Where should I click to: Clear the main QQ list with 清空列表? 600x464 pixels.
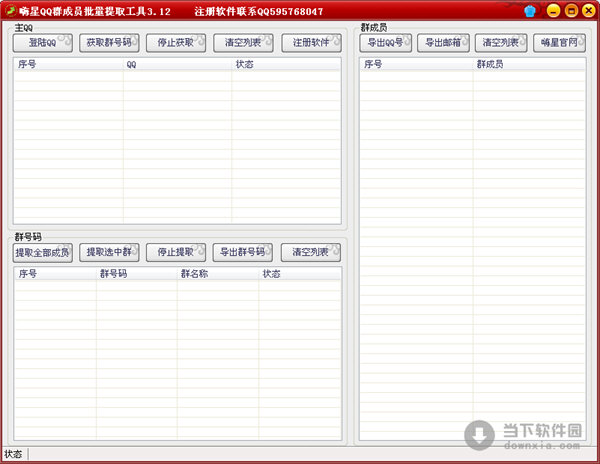pos(243,43)
